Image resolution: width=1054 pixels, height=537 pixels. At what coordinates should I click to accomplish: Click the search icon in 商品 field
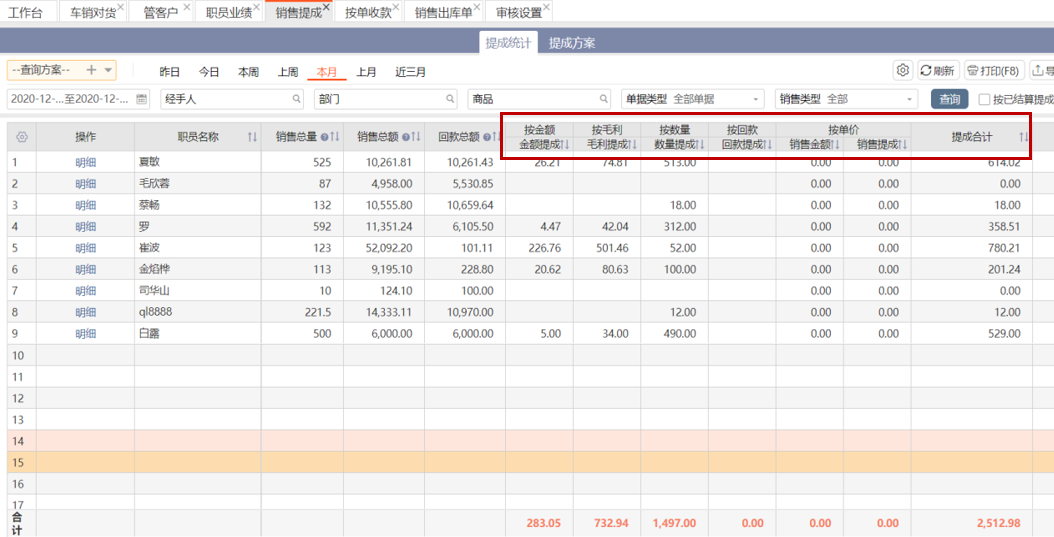603,99
